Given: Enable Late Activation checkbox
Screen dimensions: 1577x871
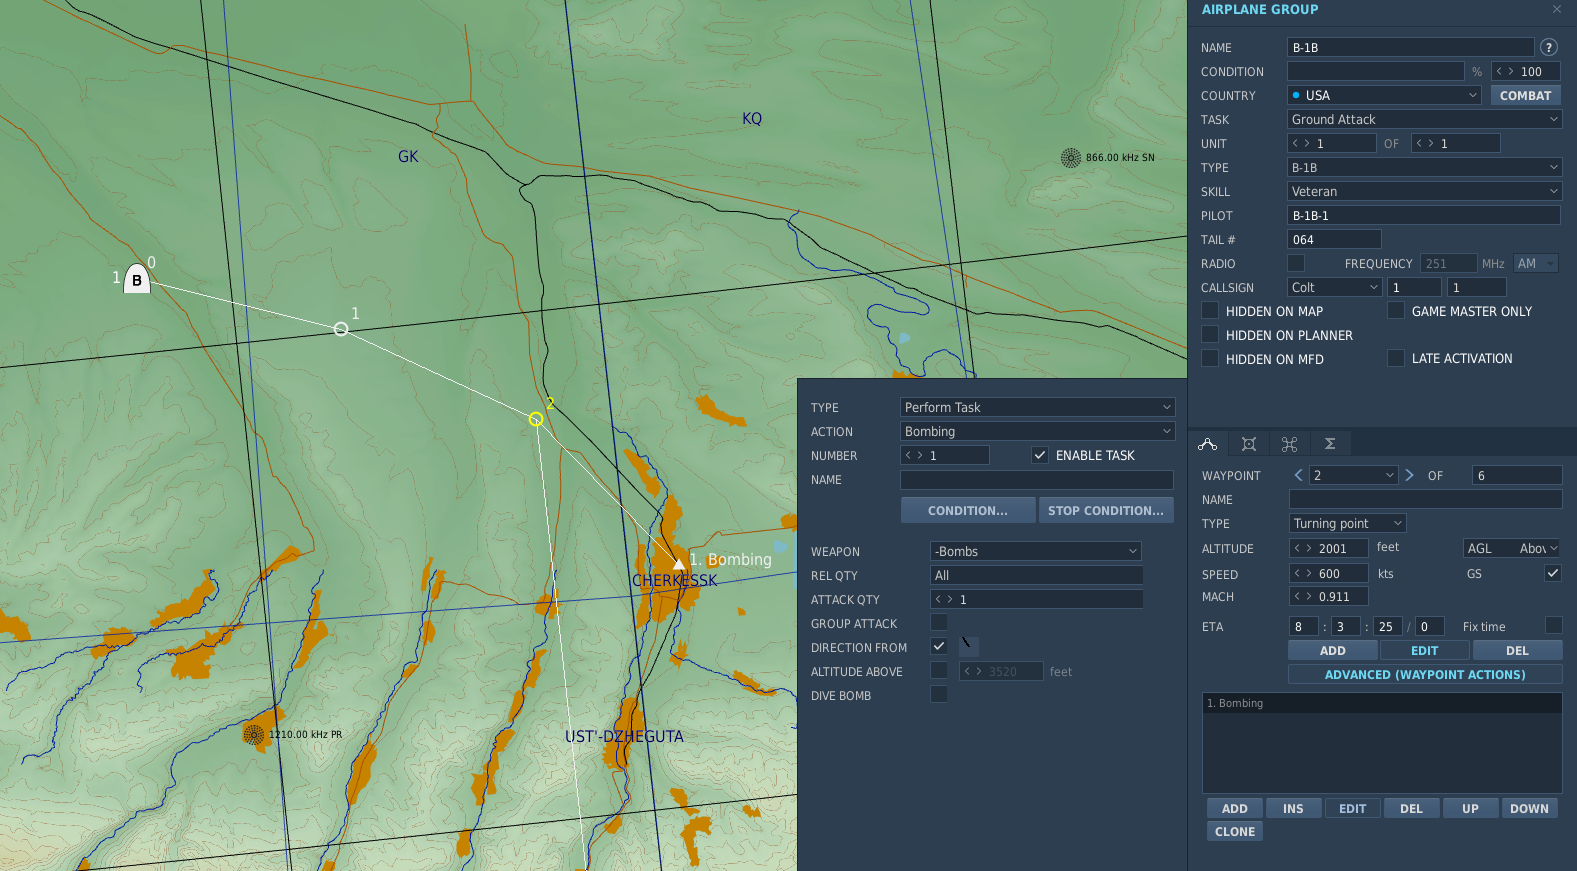Looking at the screenshot, I should click(1396, 358).
